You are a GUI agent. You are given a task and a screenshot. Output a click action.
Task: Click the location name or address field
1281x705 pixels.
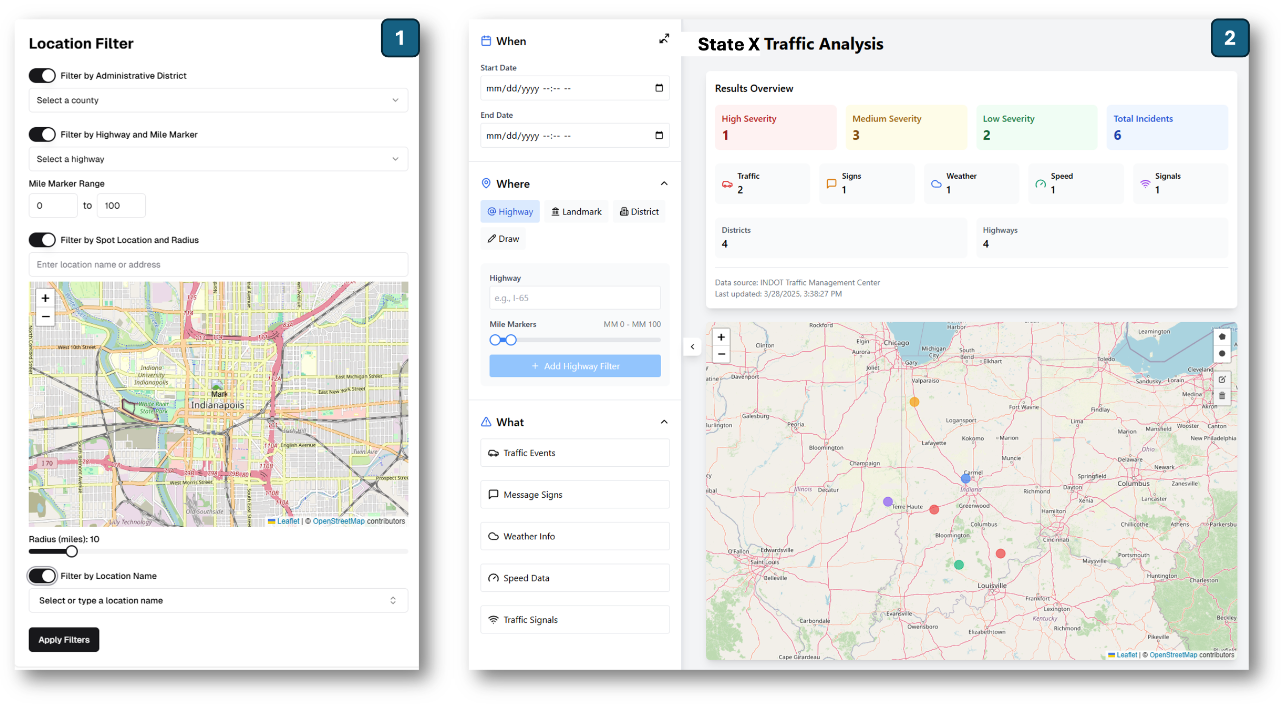pos(218,265)
